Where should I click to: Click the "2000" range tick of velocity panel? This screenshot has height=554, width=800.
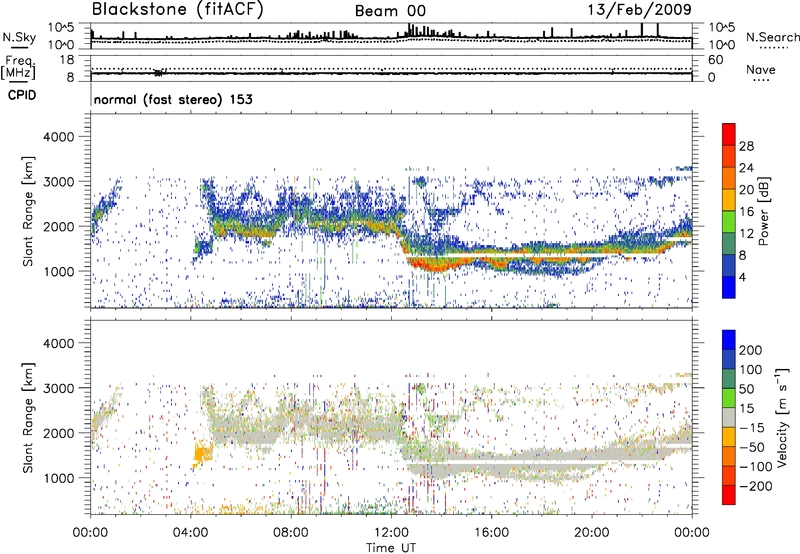58,433
